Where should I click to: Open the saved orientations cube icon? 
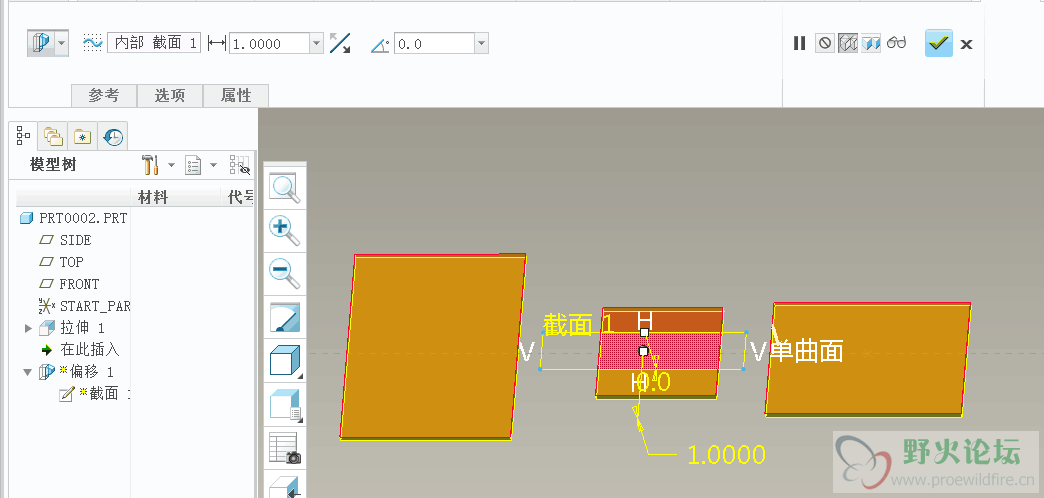284,405
